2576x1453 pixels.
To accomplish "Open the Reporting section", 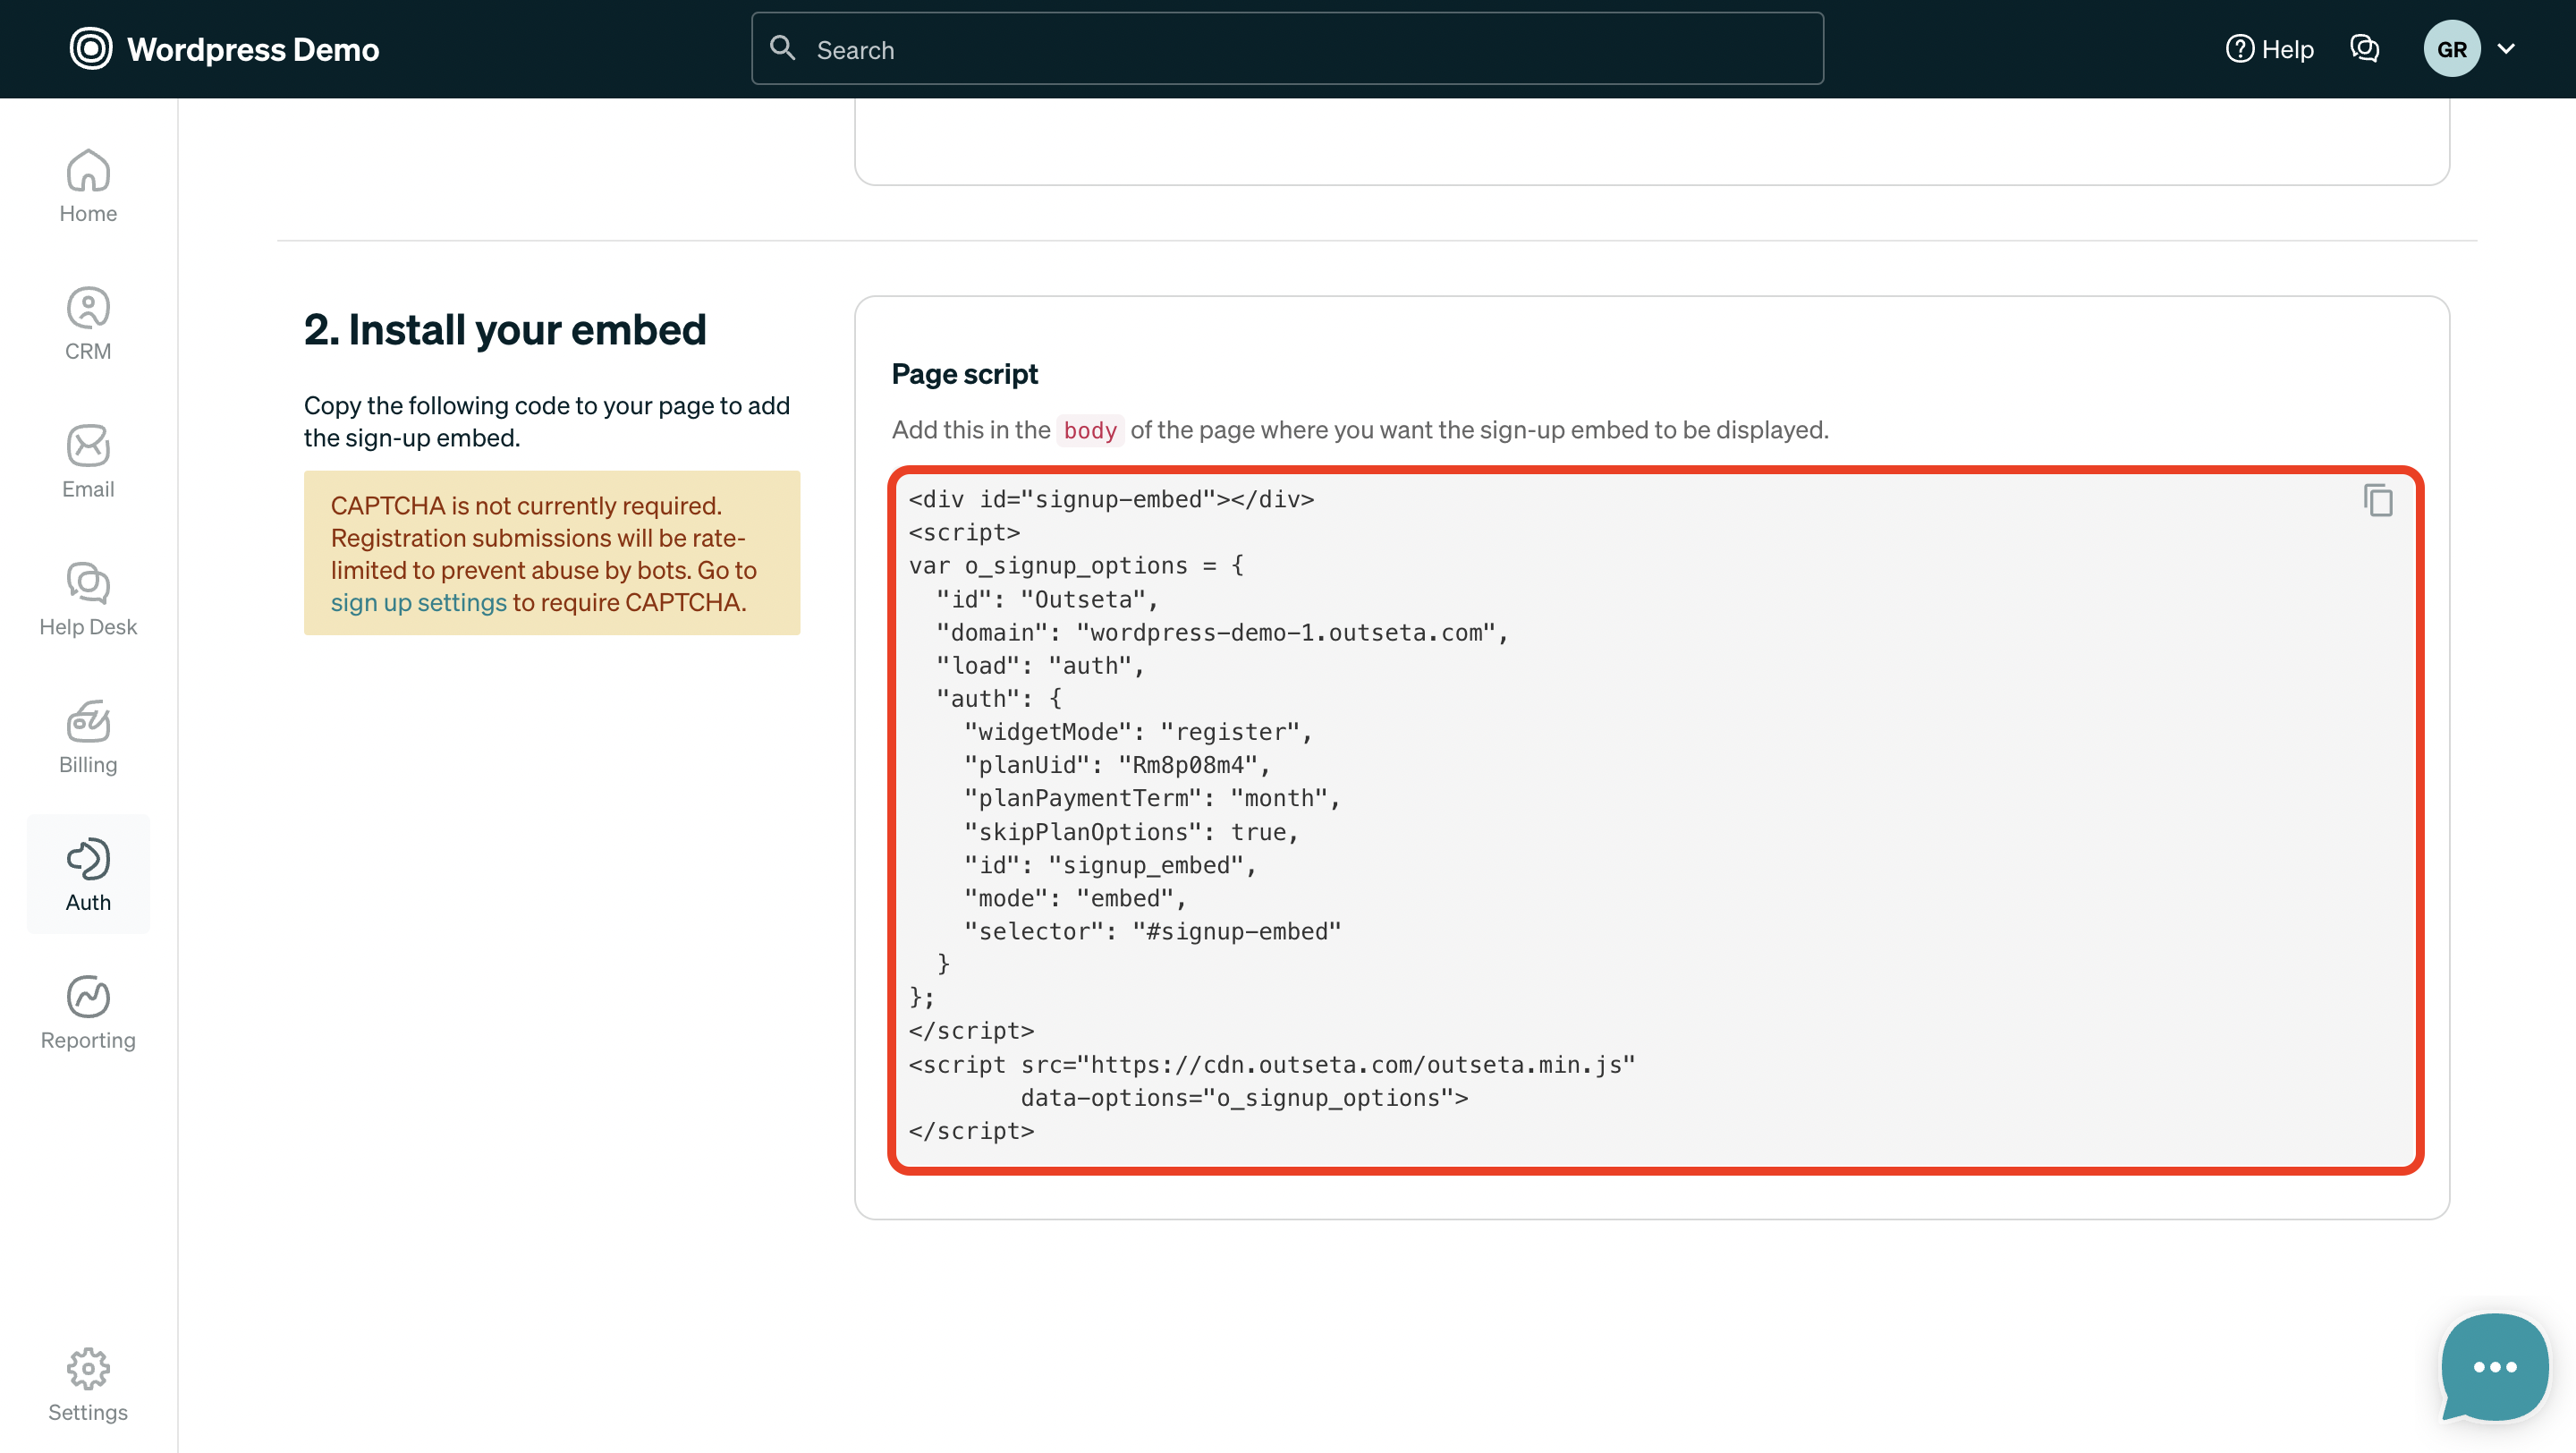I will (x=88, y=1012).
